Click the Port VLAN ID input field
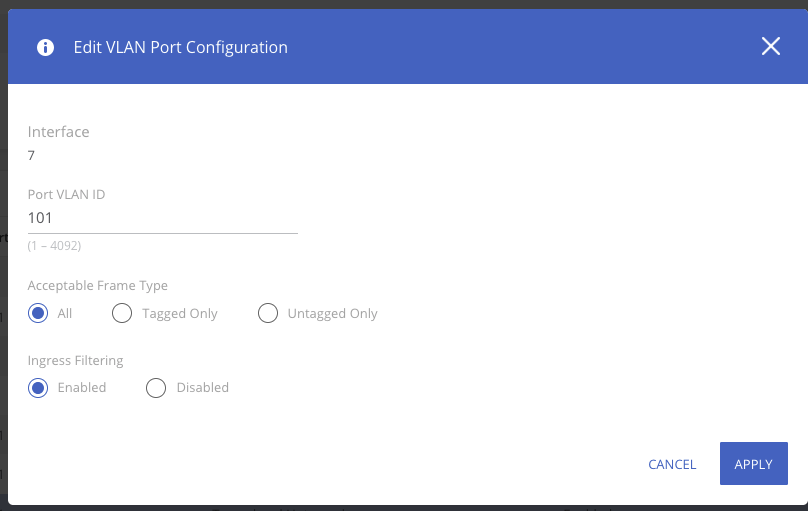Screen dimensions: 808x511 162,218
